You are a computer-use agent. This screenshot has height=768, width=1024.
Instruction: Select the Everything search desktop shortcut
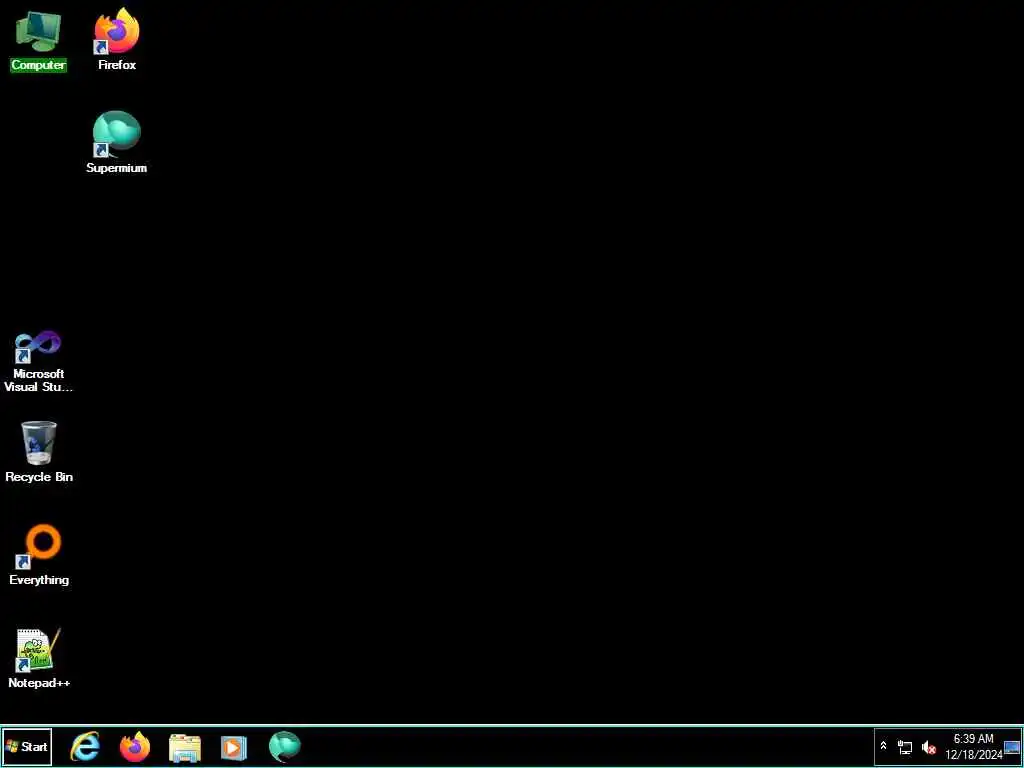point(39,555)
